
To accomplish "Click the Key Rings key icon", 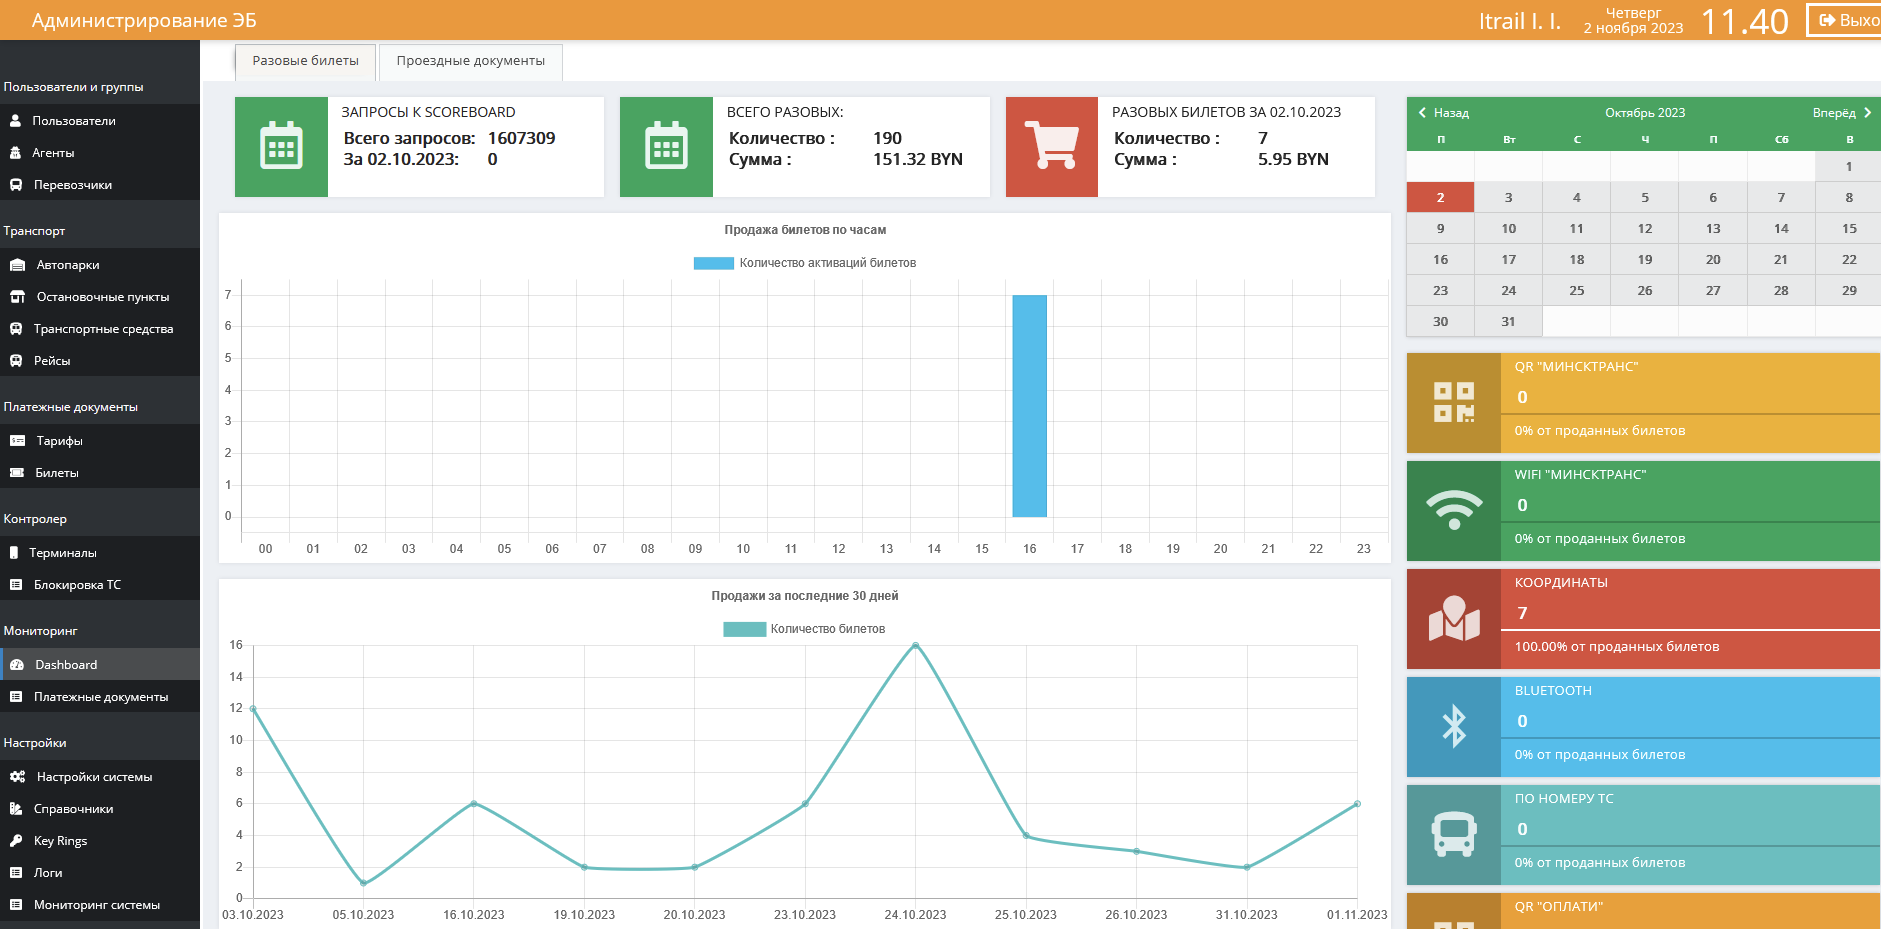I will 16,841.
